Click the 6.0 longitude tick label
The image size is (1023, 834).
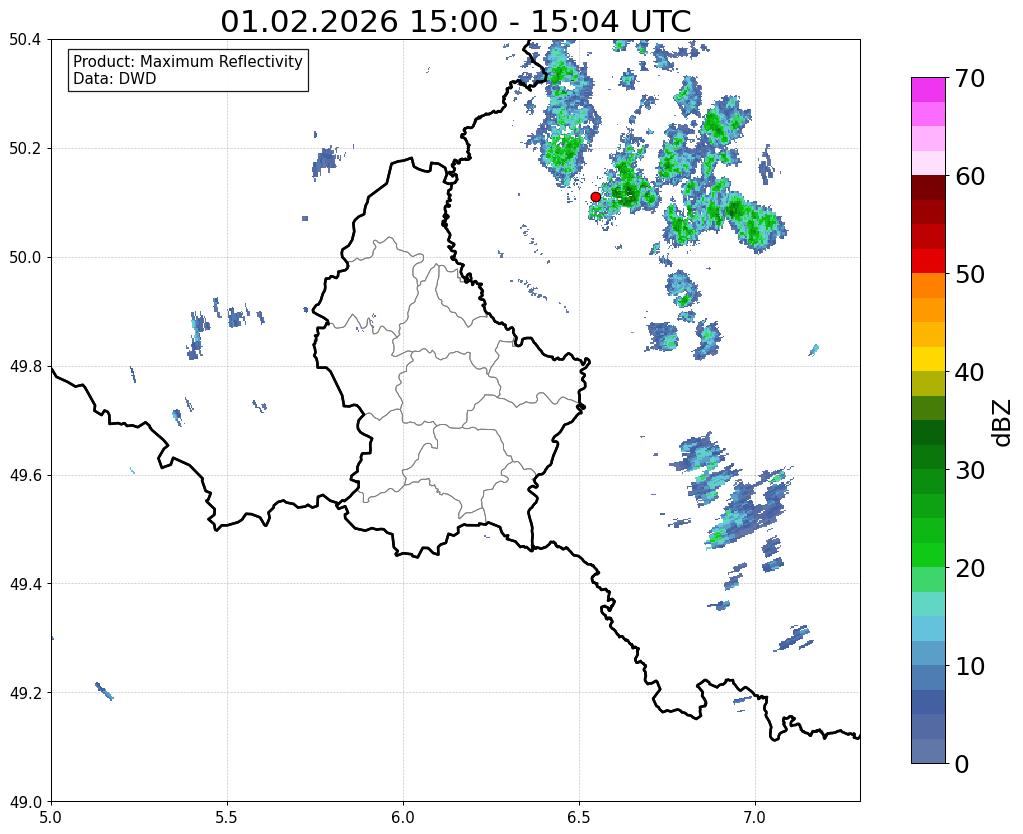tap(403, 818)
